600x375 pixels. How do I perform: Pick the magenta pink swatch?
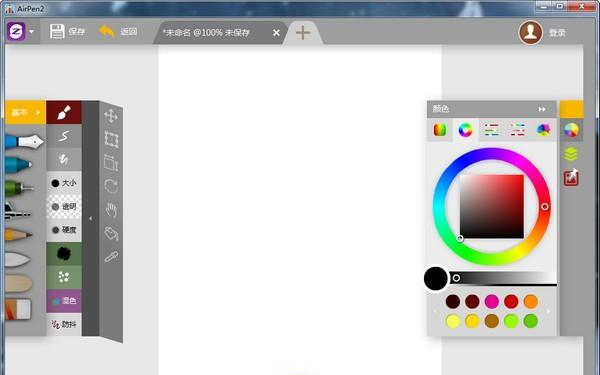point(492,302)
